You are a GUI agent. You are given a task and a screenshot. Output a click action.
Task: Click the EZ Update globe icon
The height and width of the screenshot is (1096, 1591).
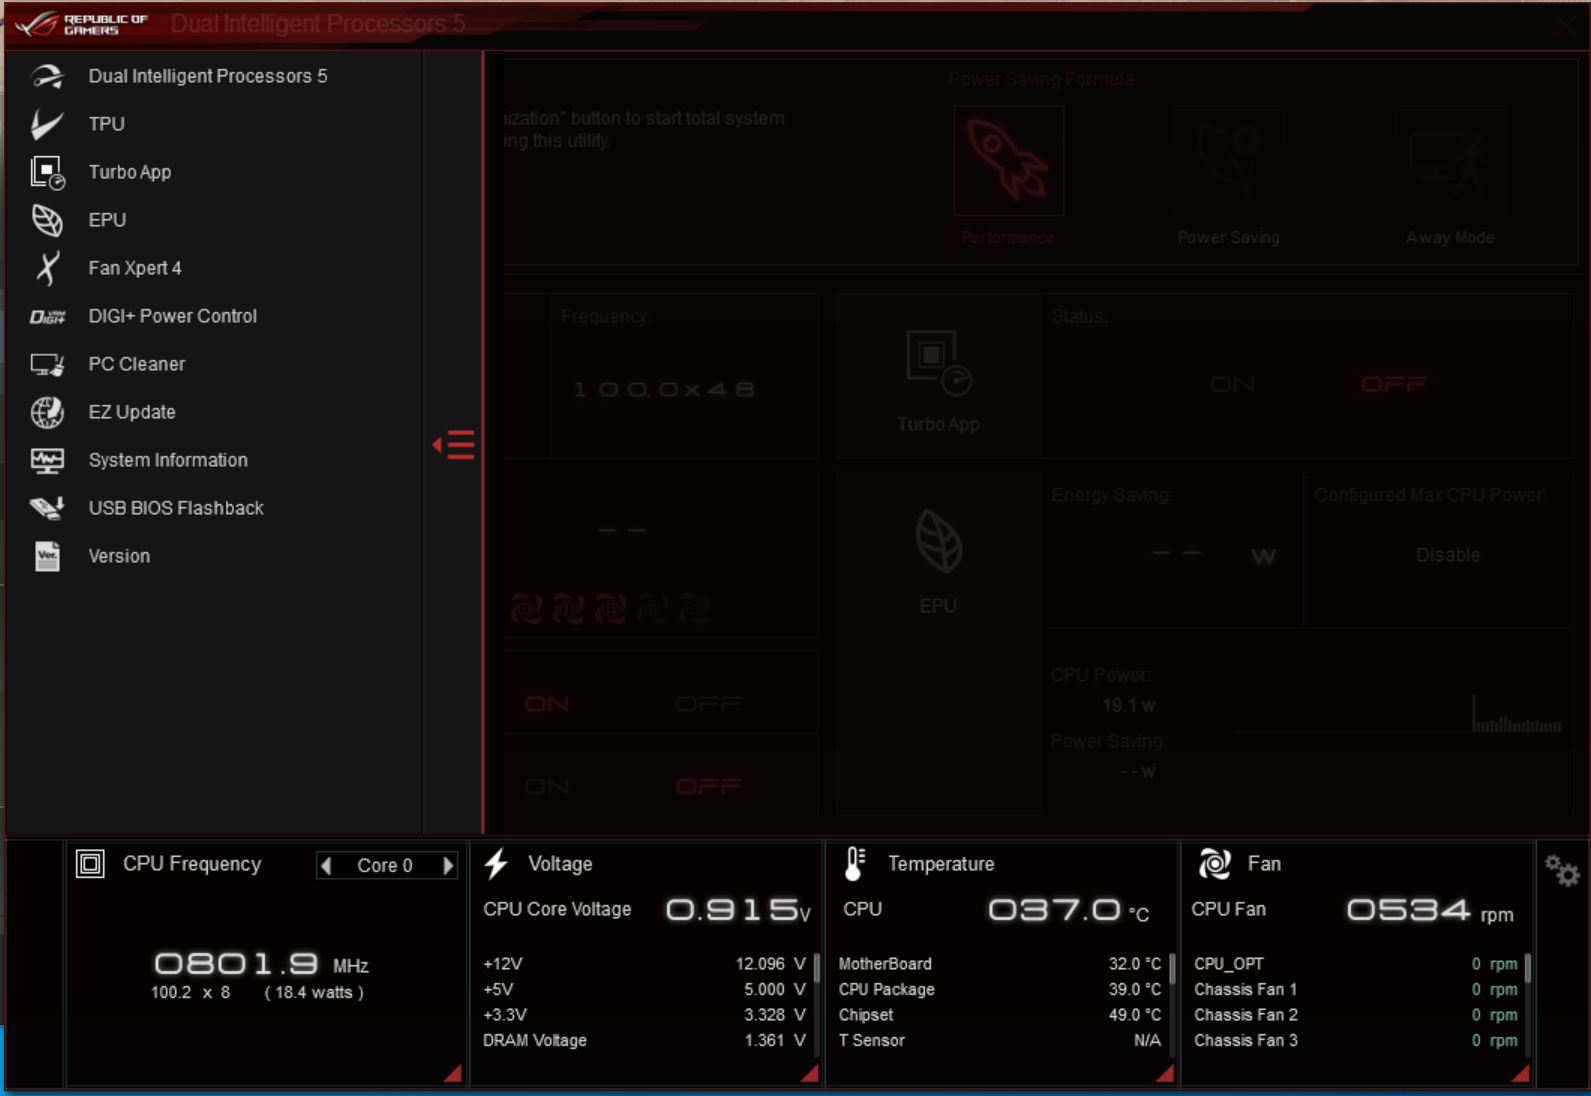point(46,412)
